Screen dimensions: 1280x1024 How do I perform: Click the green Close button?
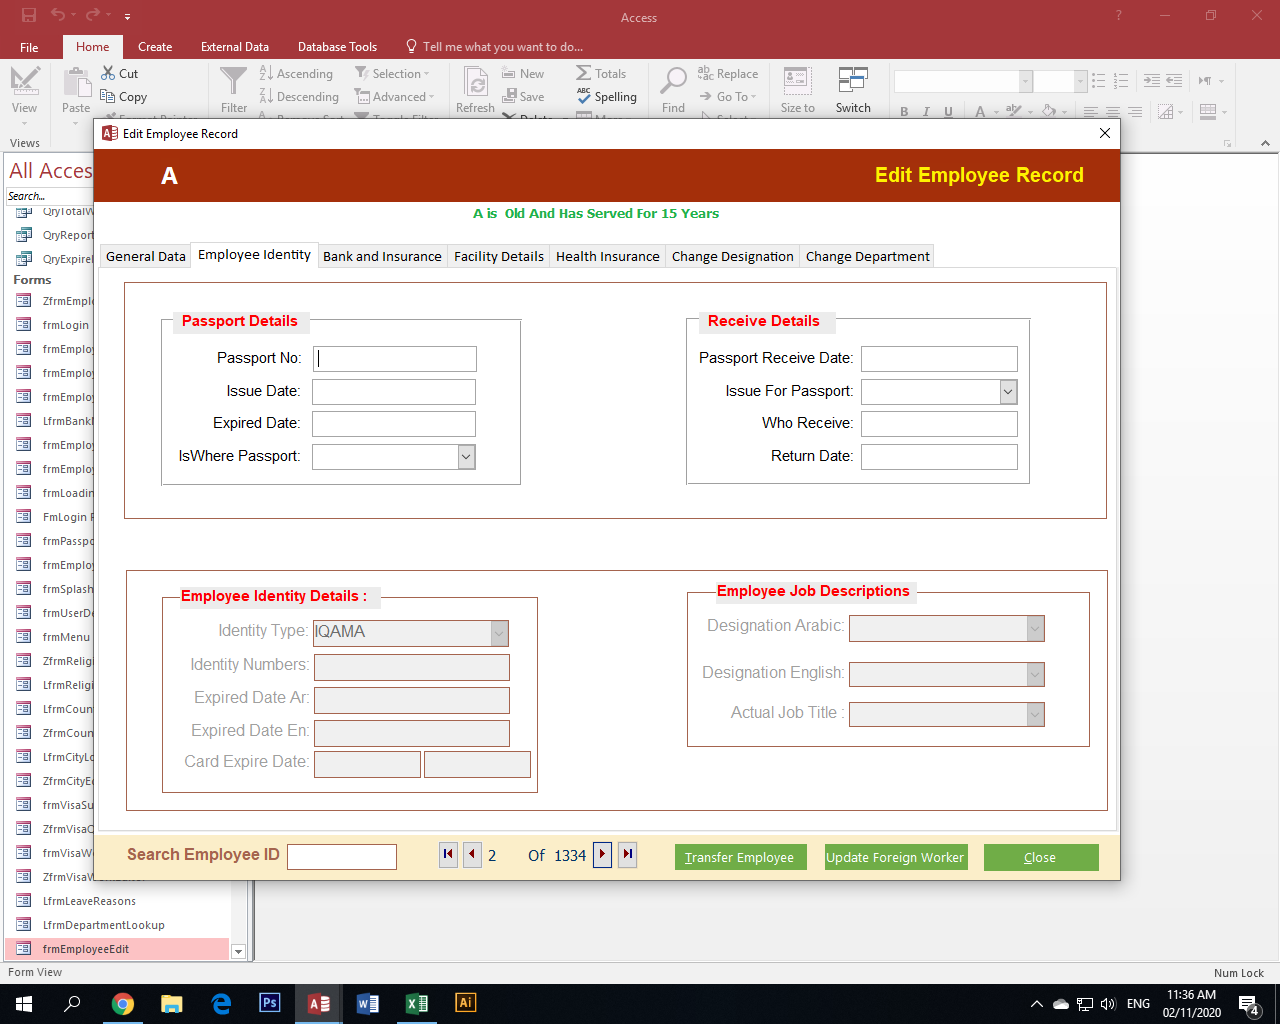(1041, 857)
